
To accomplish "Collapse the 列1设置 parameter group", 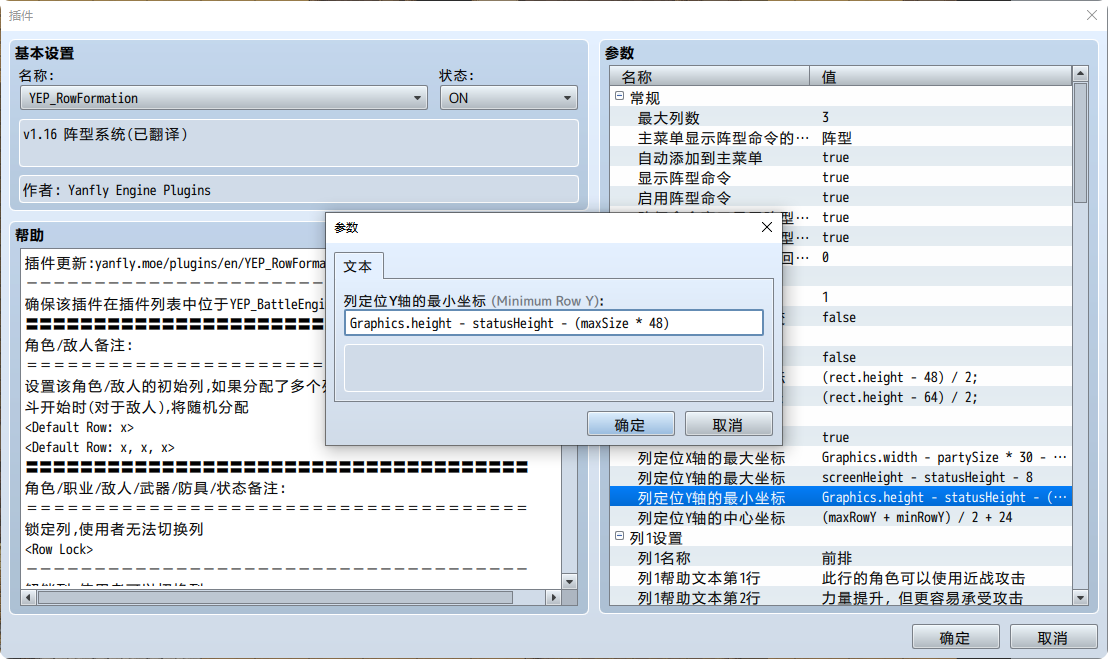I will tap(620, 537).
